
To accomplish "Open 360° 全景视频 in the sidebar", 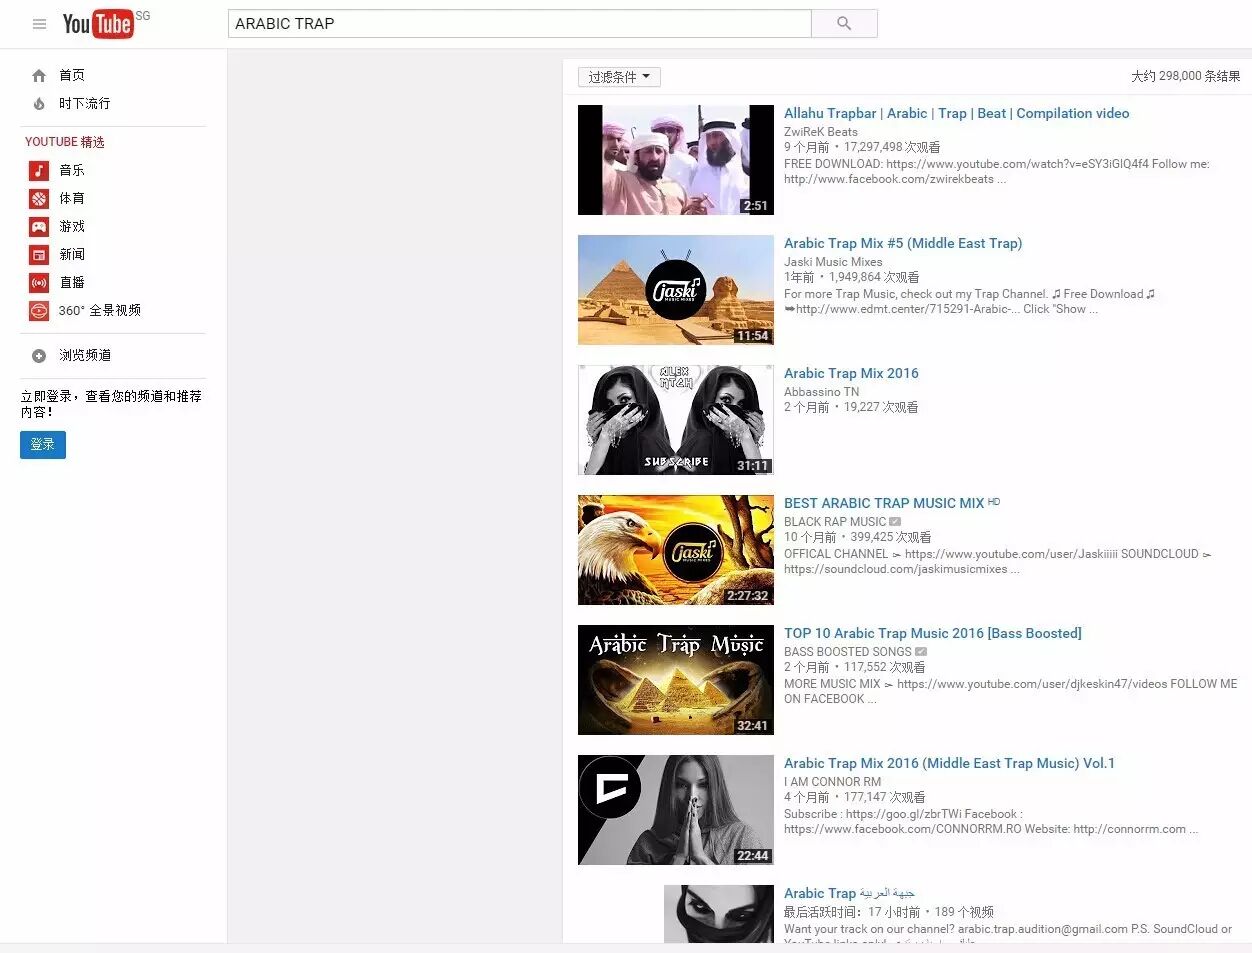I will (x=100, y=311).
